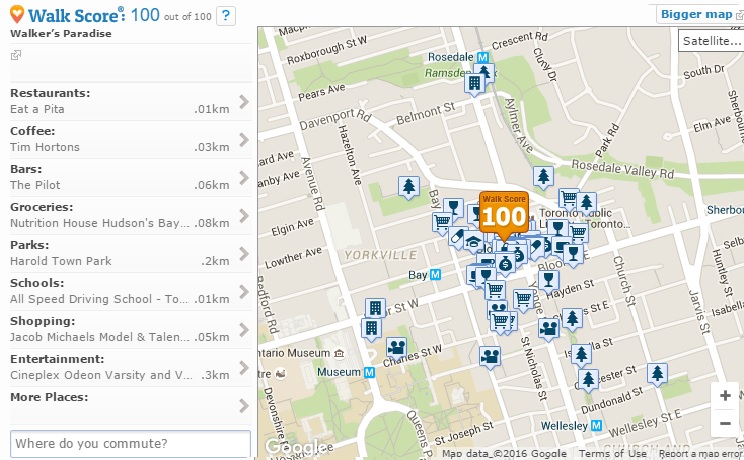Expand the Parks row chevron
This screenshot has height=460, width=744.
click(244, 253)
